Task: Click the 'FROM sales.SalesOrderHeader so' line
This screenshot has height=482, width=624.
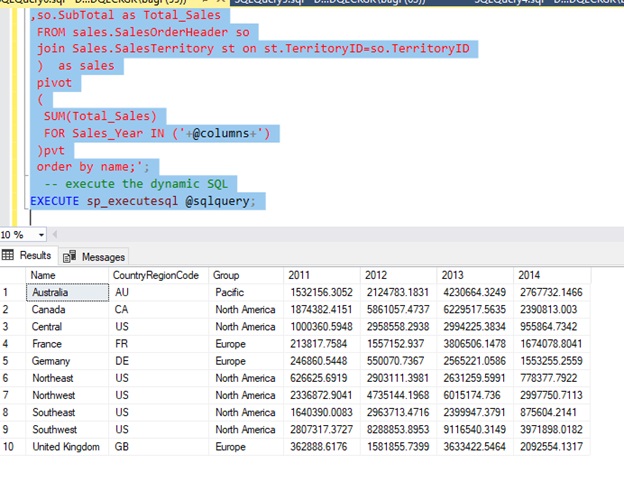Action: [x=143, y=32]
